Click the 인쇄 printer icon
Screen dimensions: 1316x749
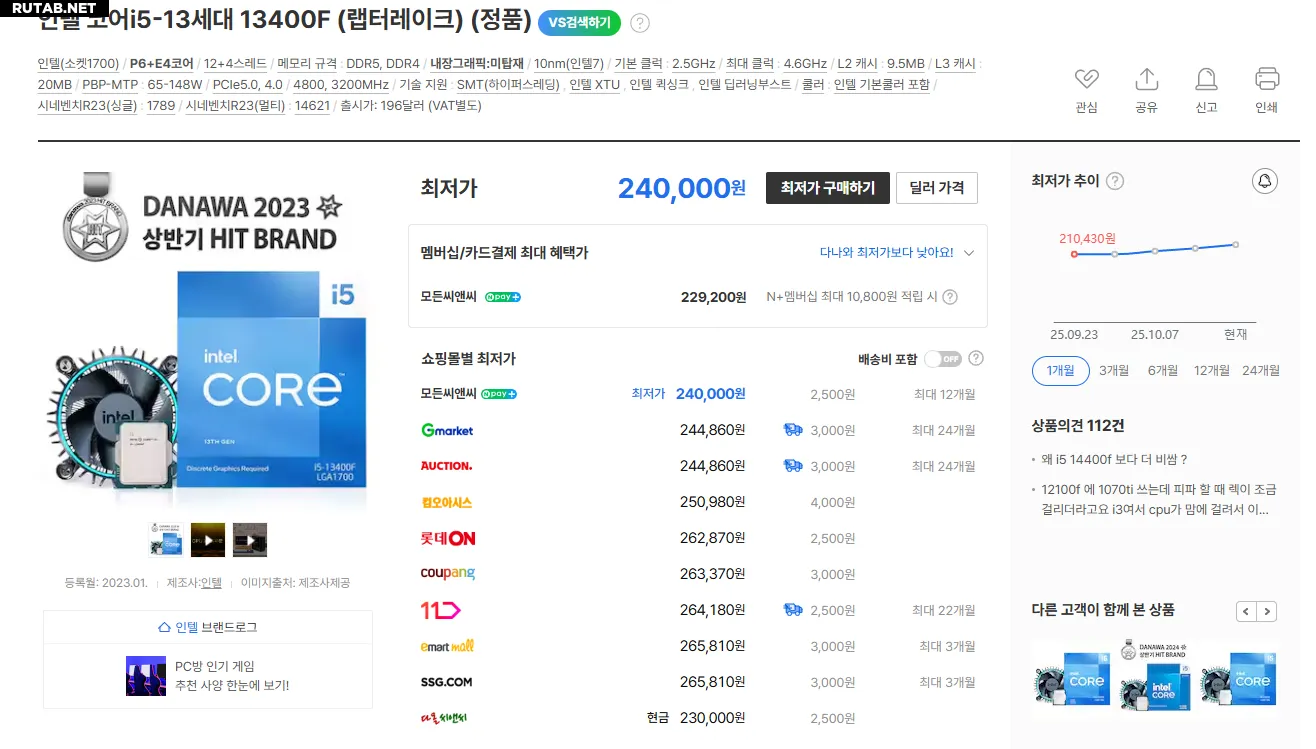pyautogui.click(x=1266, y=79)
